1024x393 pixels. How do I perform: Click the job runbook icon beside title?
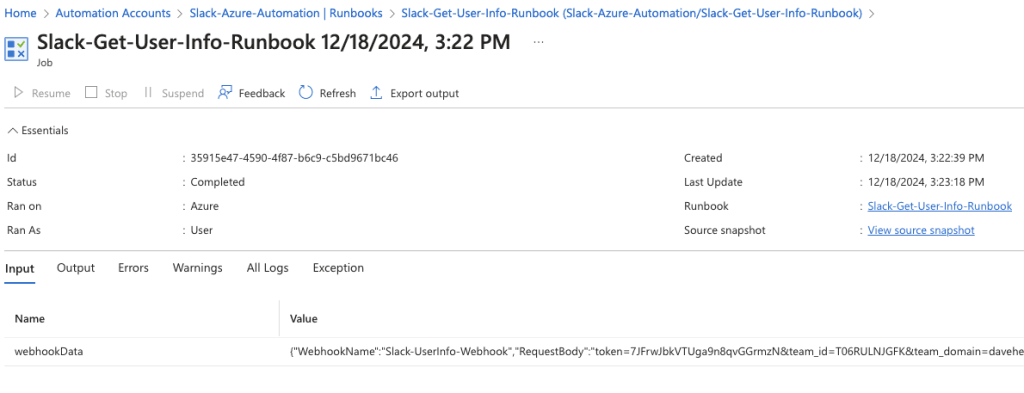[x=16, y=49]
